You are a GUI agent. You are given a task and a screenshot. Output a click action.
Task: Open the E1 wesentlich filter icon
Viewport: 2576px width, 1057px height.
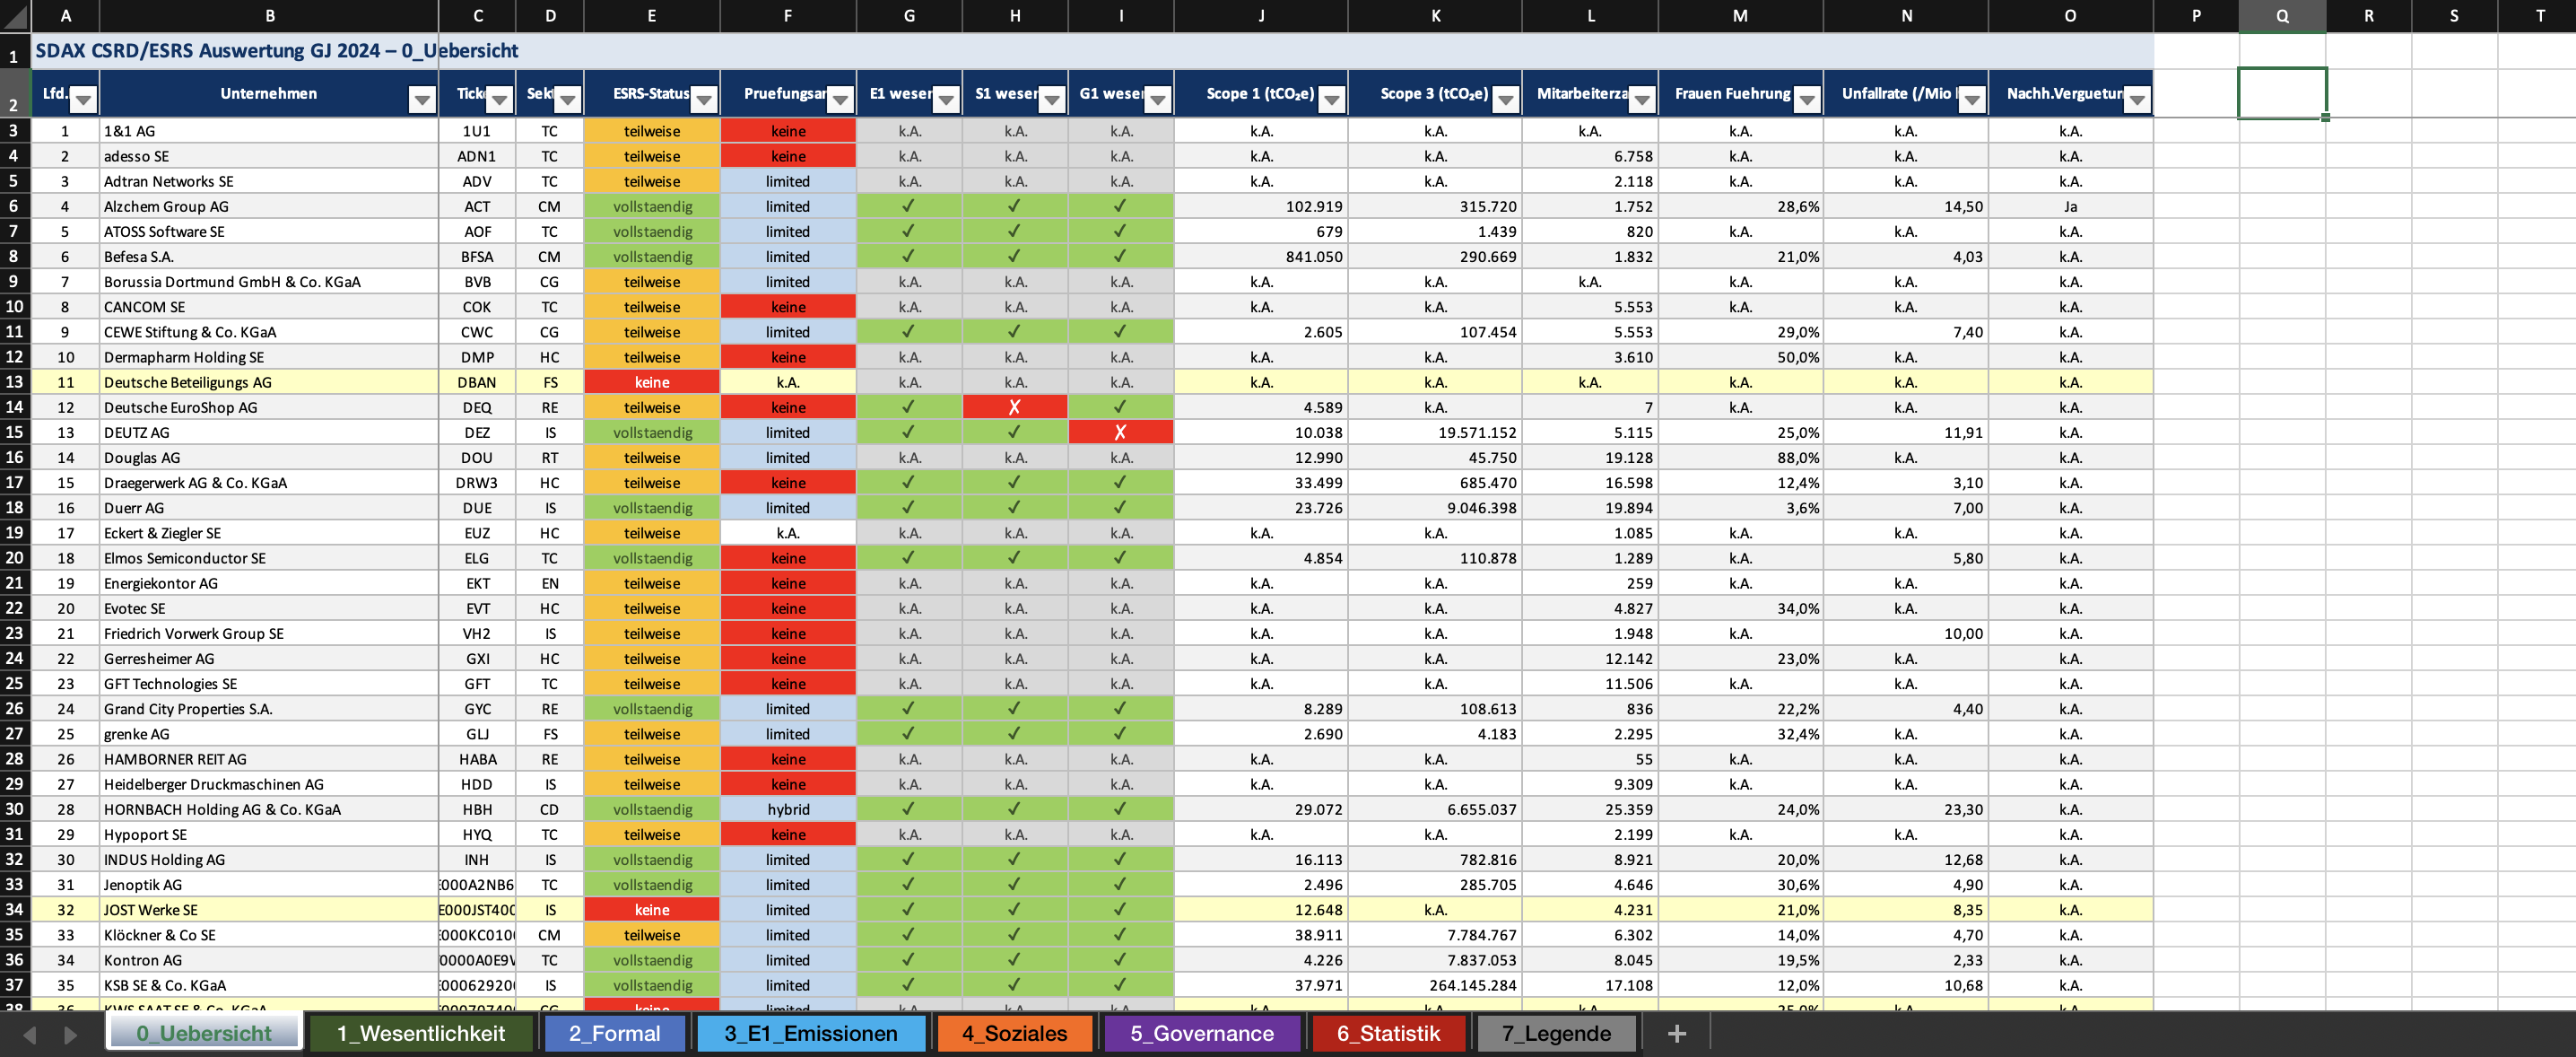tap(945, 99)
